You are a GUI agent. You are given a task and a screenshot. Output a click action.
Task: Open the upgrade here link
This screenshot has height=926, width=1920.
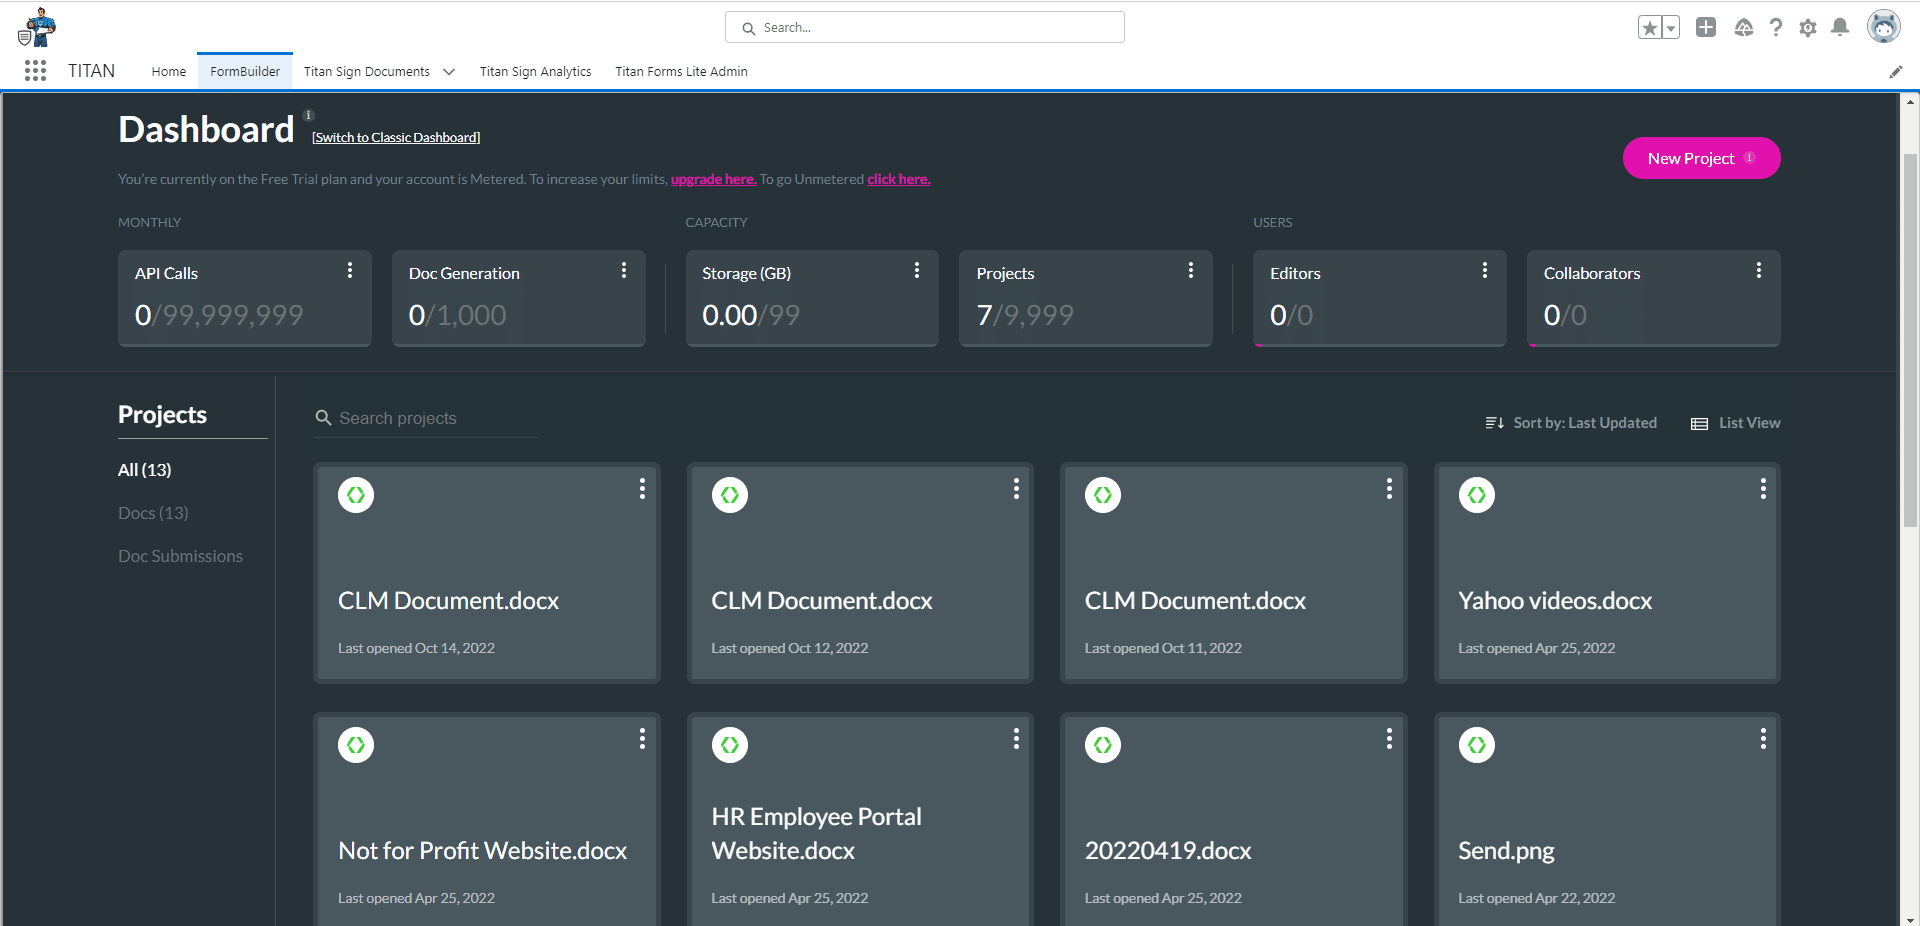click(x=712, y=179)
